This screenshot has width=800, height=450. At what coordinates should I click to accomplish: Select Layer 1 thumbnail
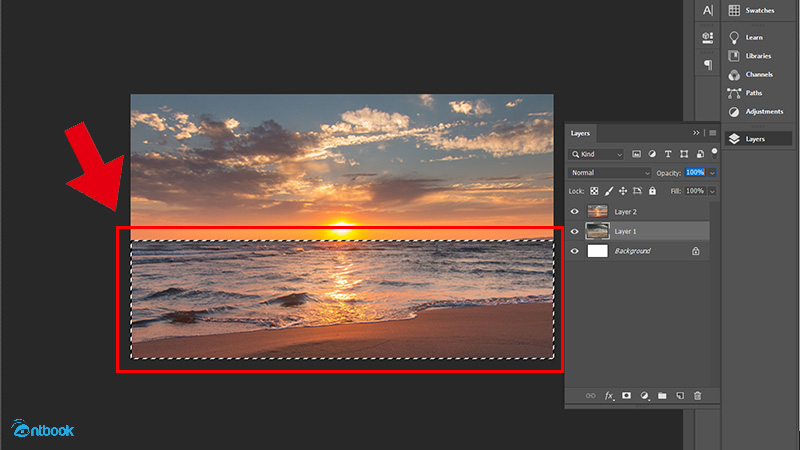(597, 231)
